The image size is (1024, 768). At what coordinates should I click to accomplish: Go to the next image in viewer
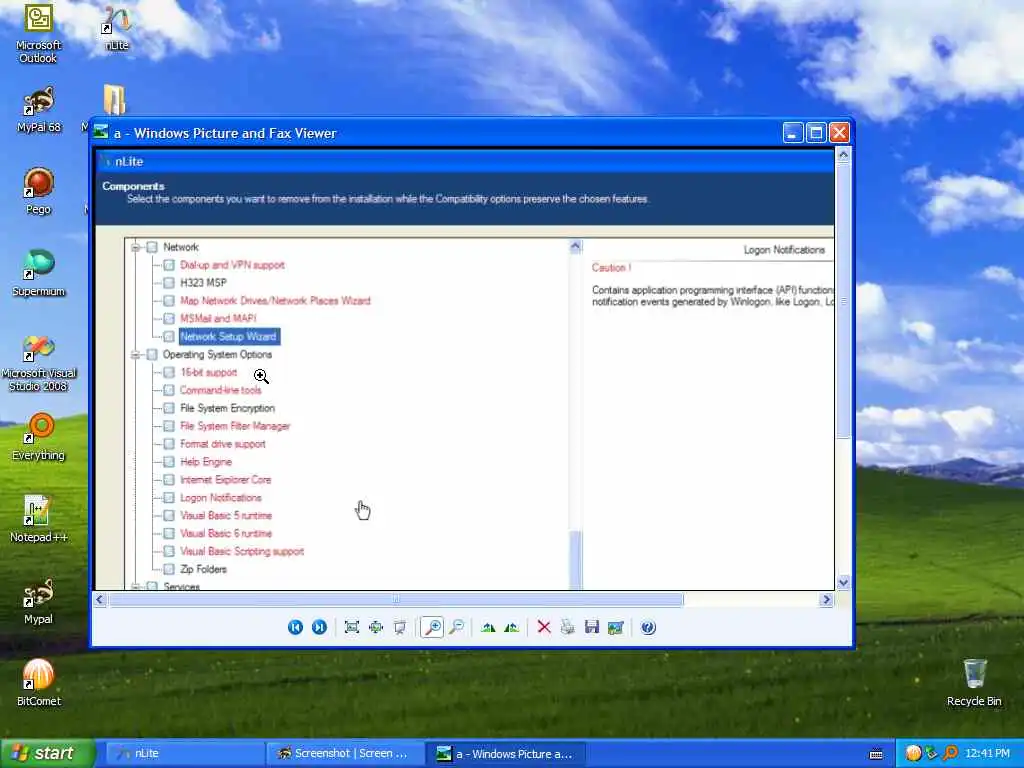(319, 628)
